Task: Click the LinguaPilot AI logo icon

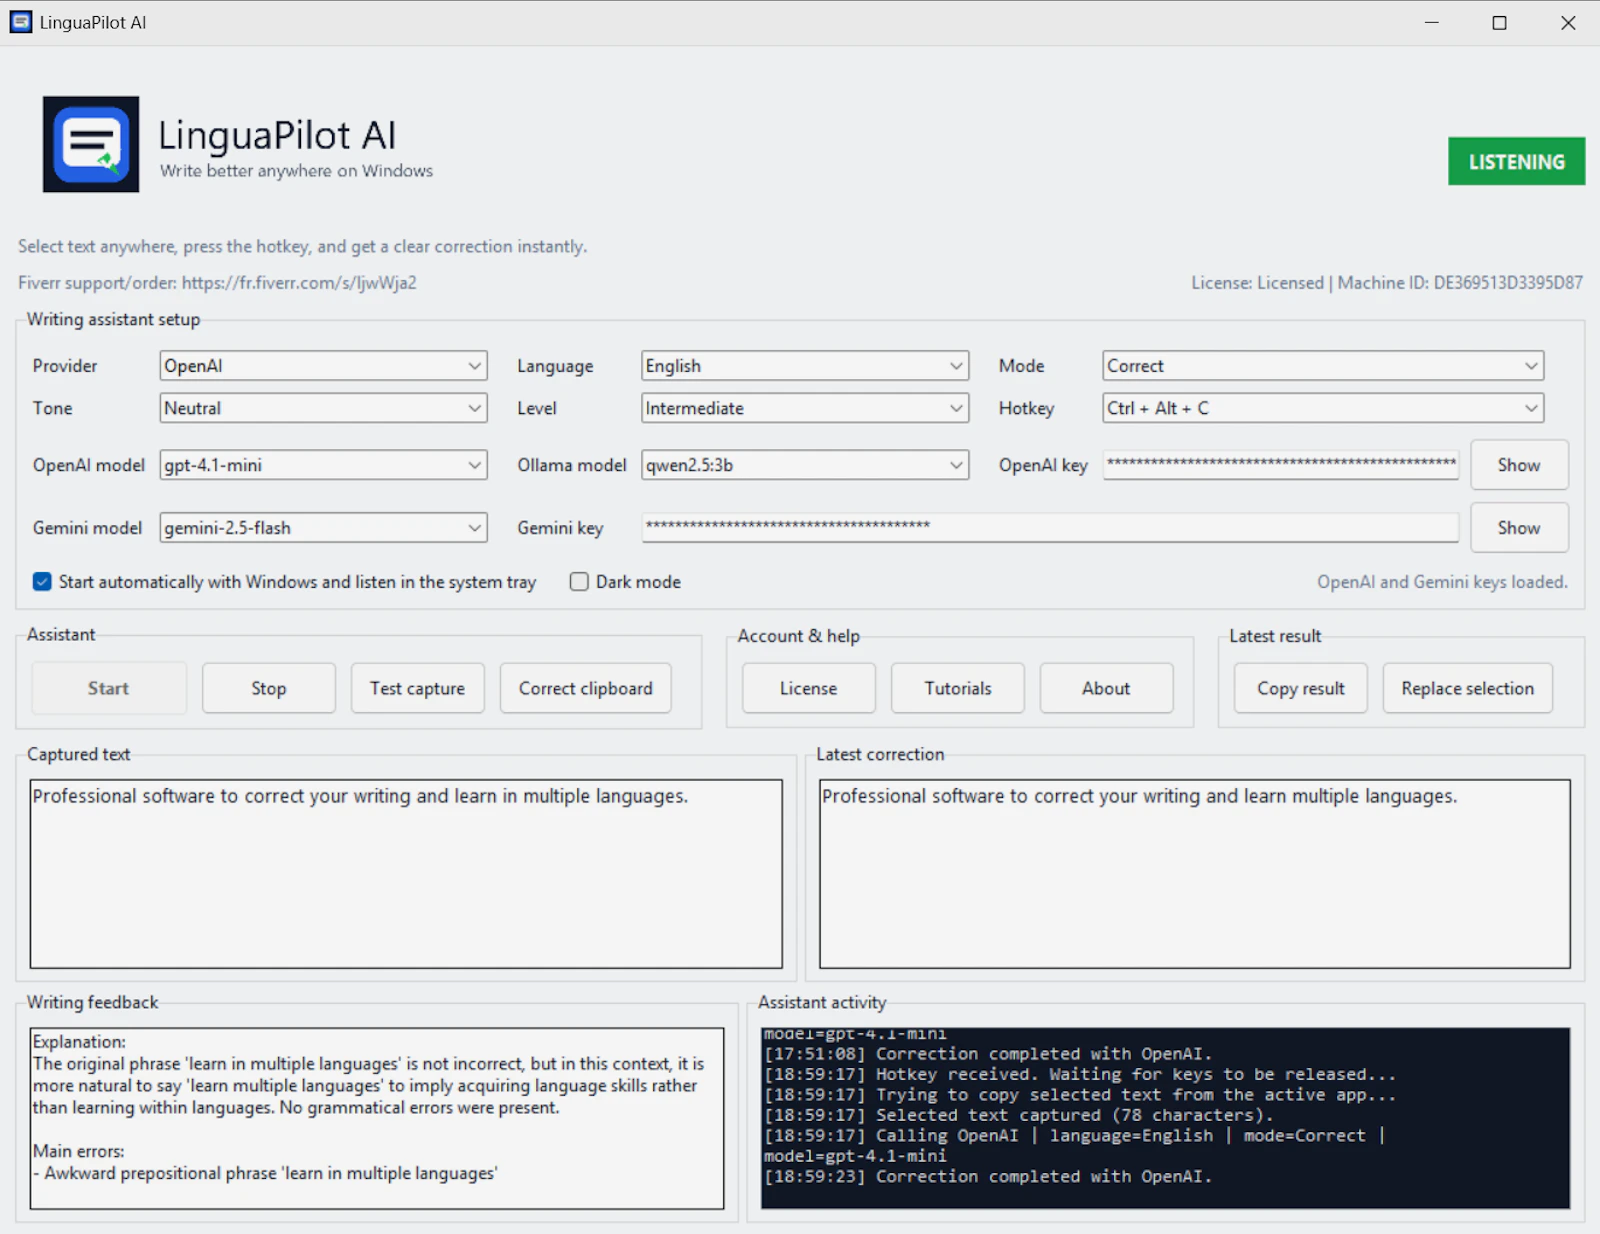Action: pos(91,144)
